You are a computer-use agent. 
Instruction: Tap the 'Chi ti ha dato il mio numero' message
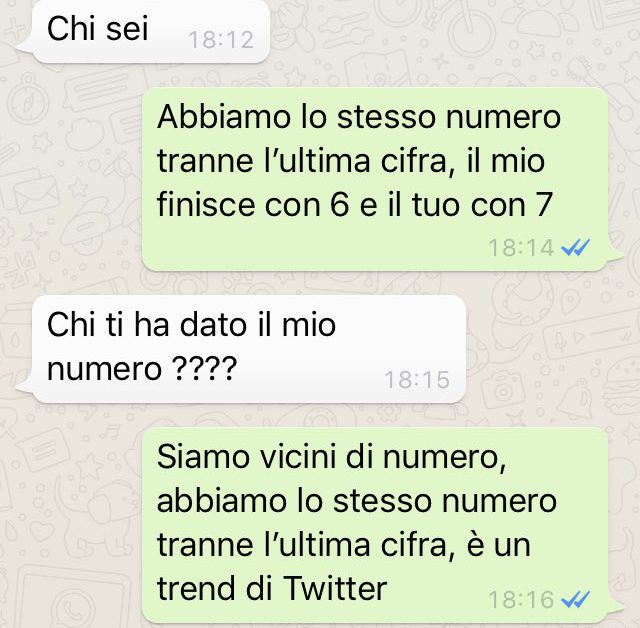click(241, 349)
